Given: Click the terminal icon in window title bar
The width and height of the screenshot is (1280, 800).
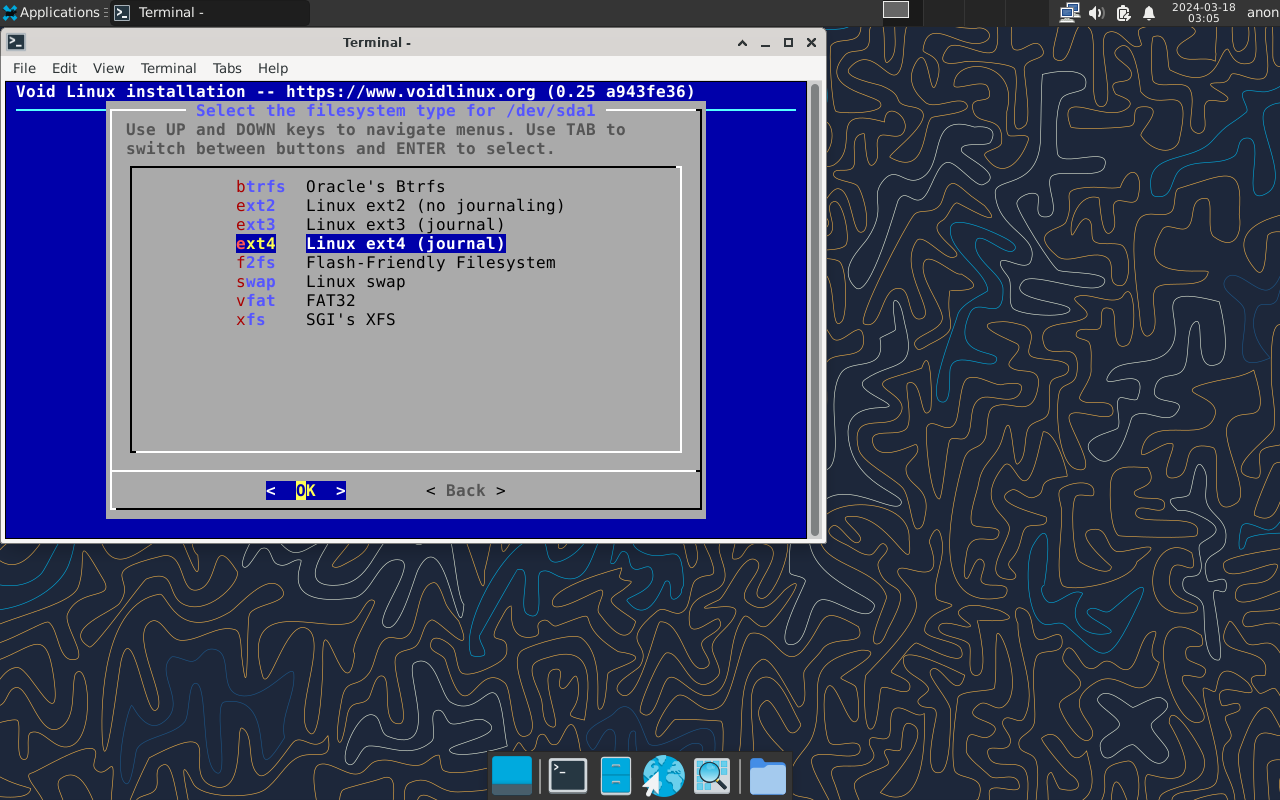Looking at the screenshot, I should click(x=15, y=42).
